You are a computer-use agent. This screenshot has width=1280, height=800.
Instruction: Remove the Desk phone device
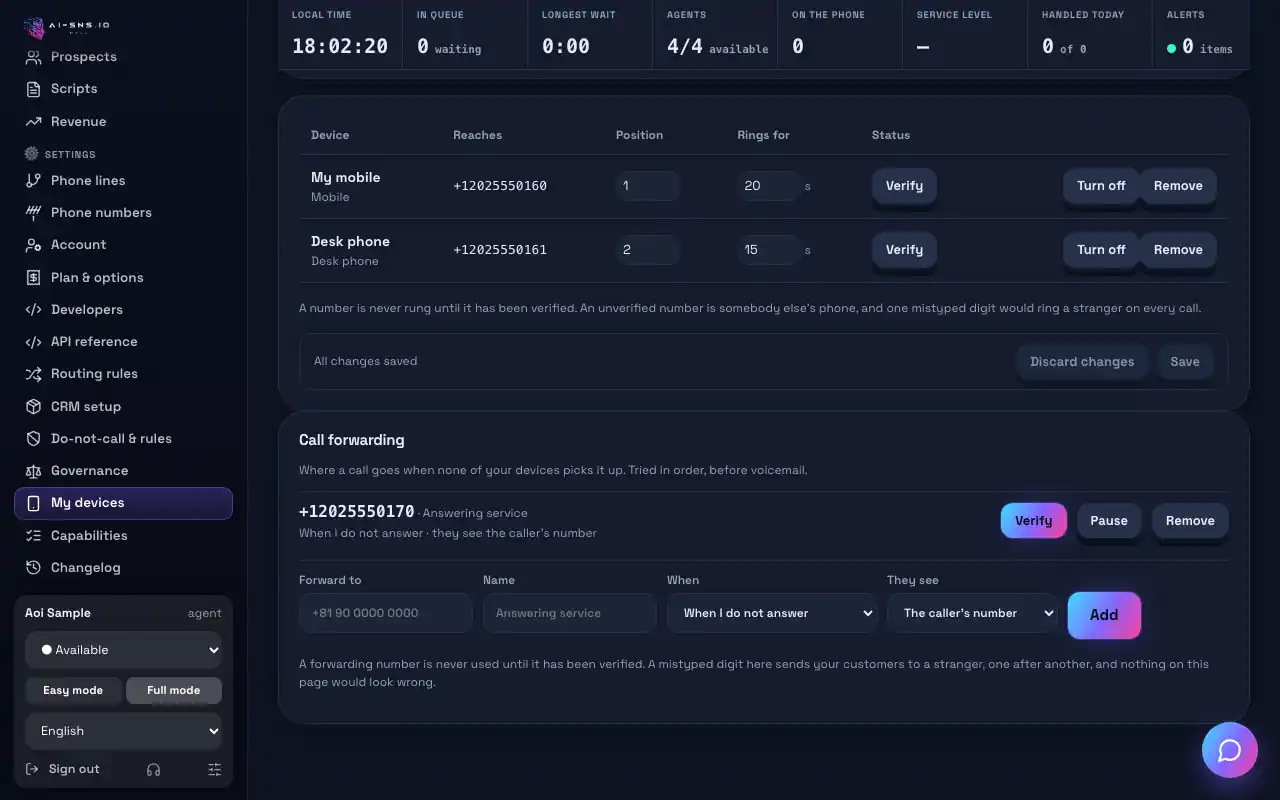pos(1178,250)
